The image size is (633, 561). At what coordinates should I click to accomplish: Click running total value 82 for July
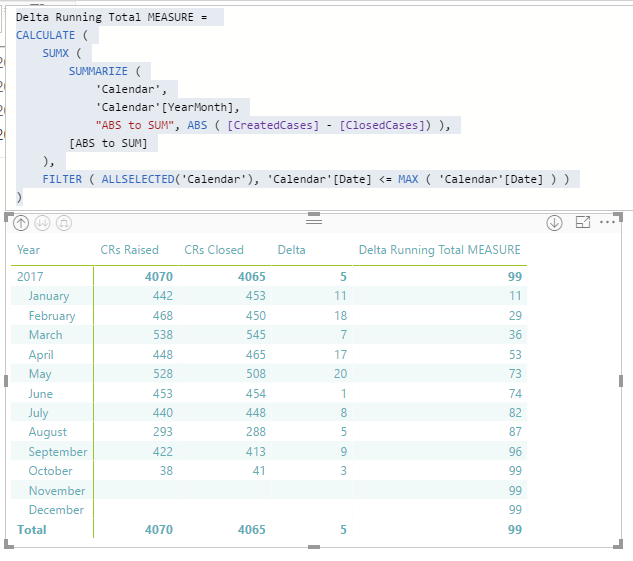515,413
